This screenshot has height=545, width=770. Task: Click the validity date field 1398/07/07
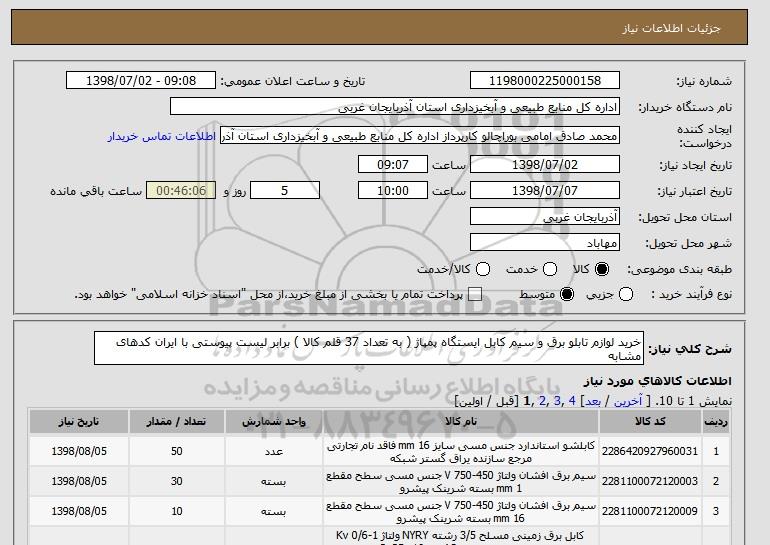click(545, 191)
